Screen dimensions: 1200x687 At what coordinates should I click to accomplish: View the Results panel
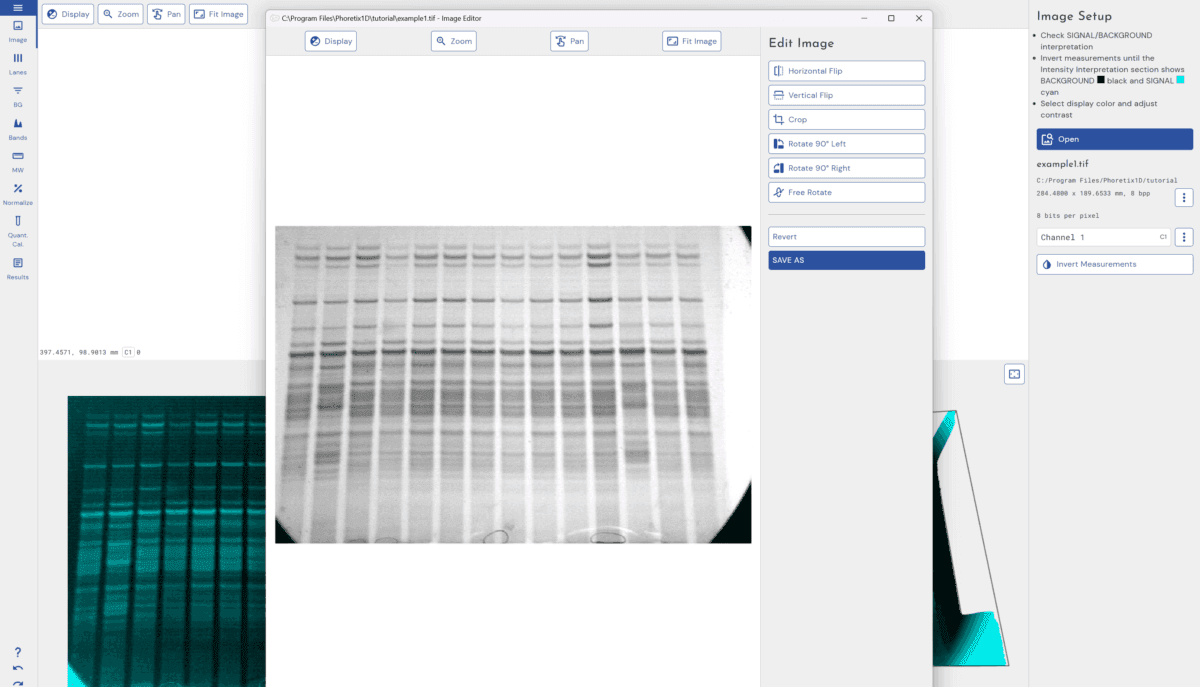click(17, 269)
